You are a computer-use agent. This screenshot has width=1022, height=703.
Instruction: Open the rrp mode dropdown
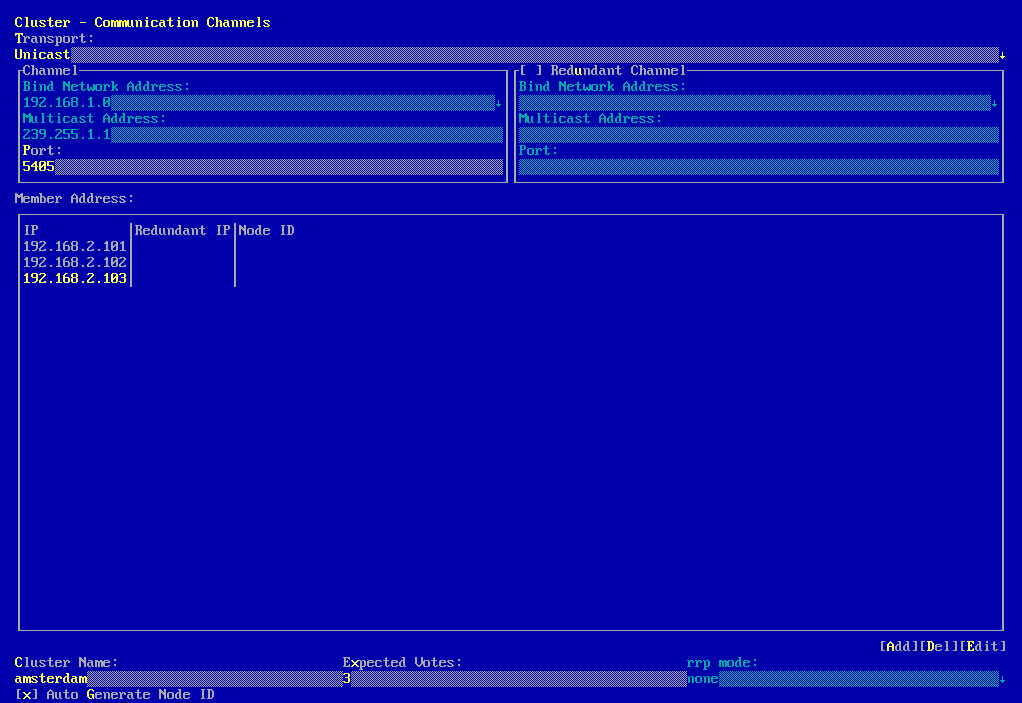click(x=1002, y=679)
